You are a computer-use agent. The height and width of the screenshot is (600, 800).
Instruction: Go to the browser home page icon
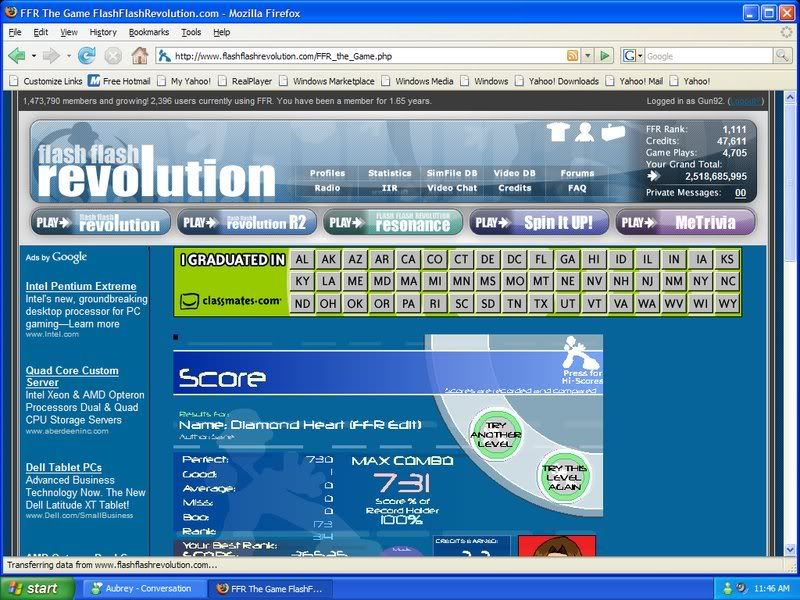[x=139, y=56]
